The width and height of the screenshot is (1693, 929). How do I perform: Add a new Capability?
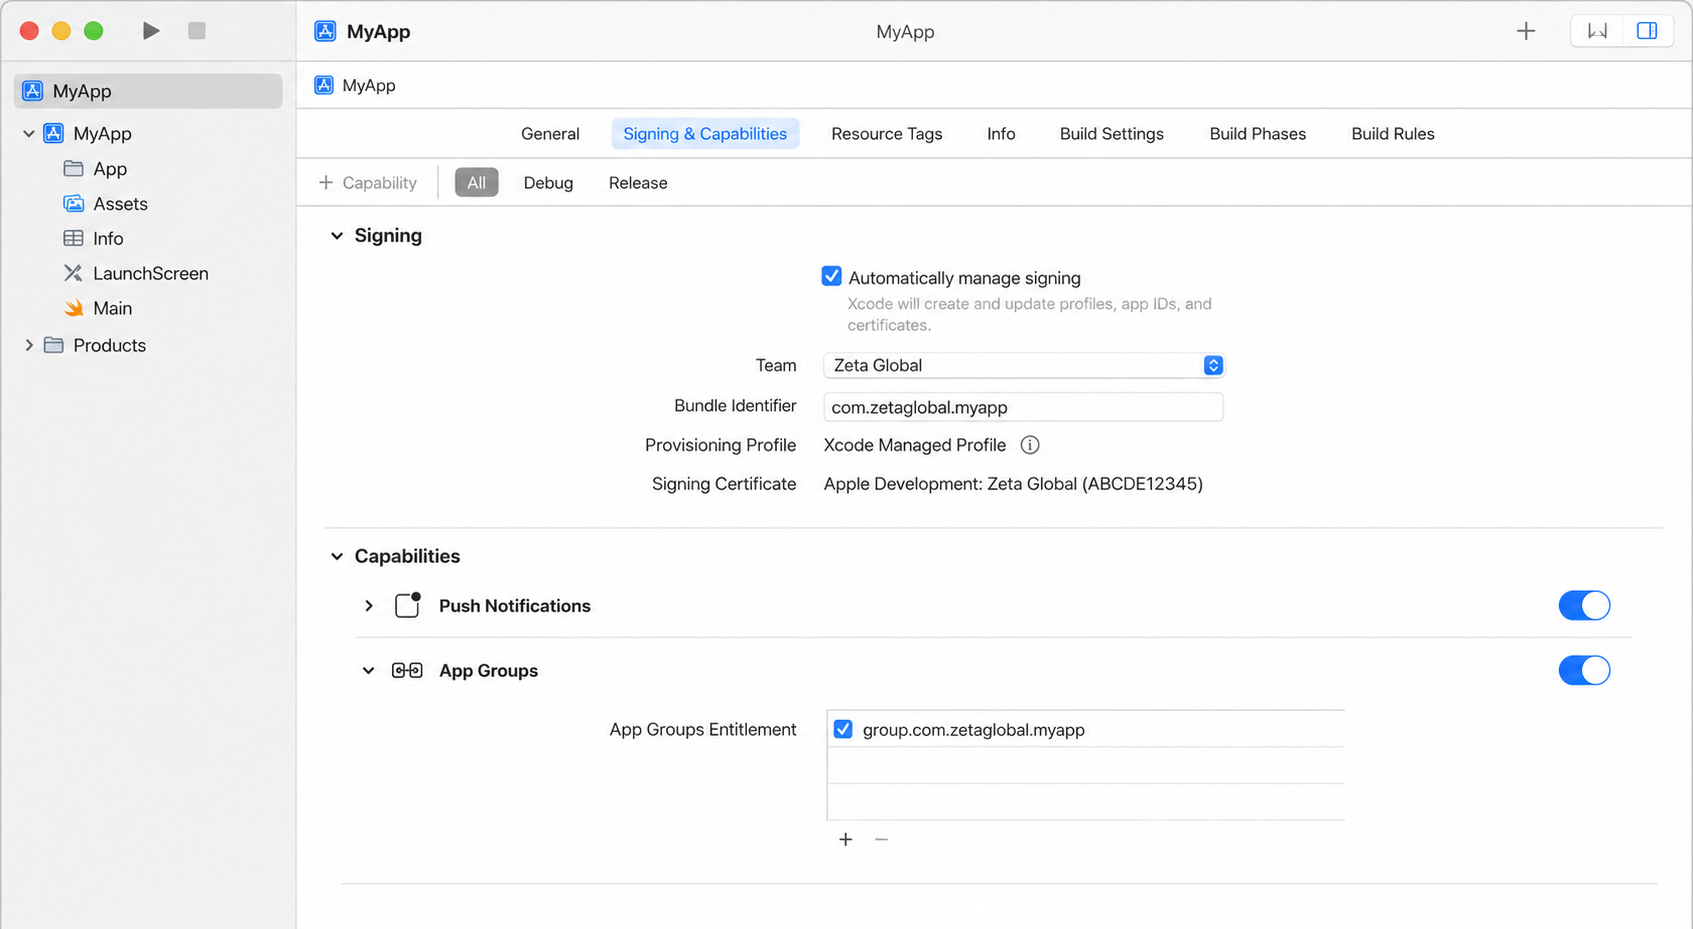coord(367,183)
